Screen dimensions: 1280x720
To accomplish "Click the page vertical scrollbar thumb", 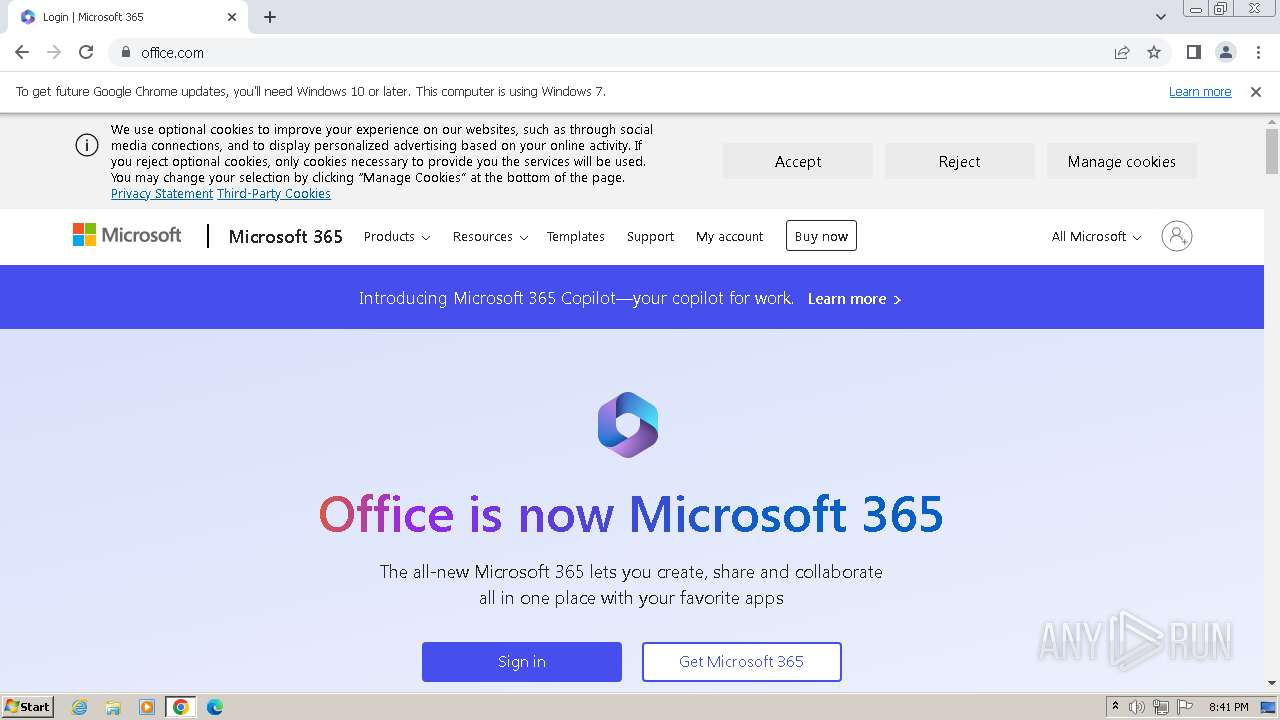I will click(x=1272, y=151).
